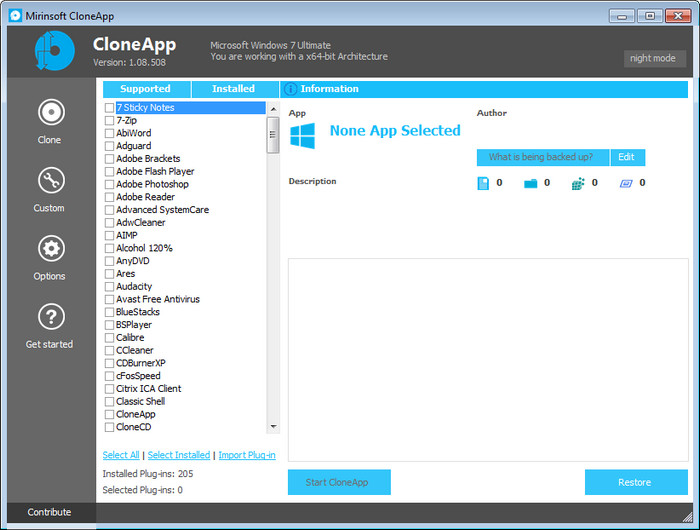The height and width of the screenshot is (530, 700).
Task: Click the Windows logo app icon
Action: click(302, 136)
